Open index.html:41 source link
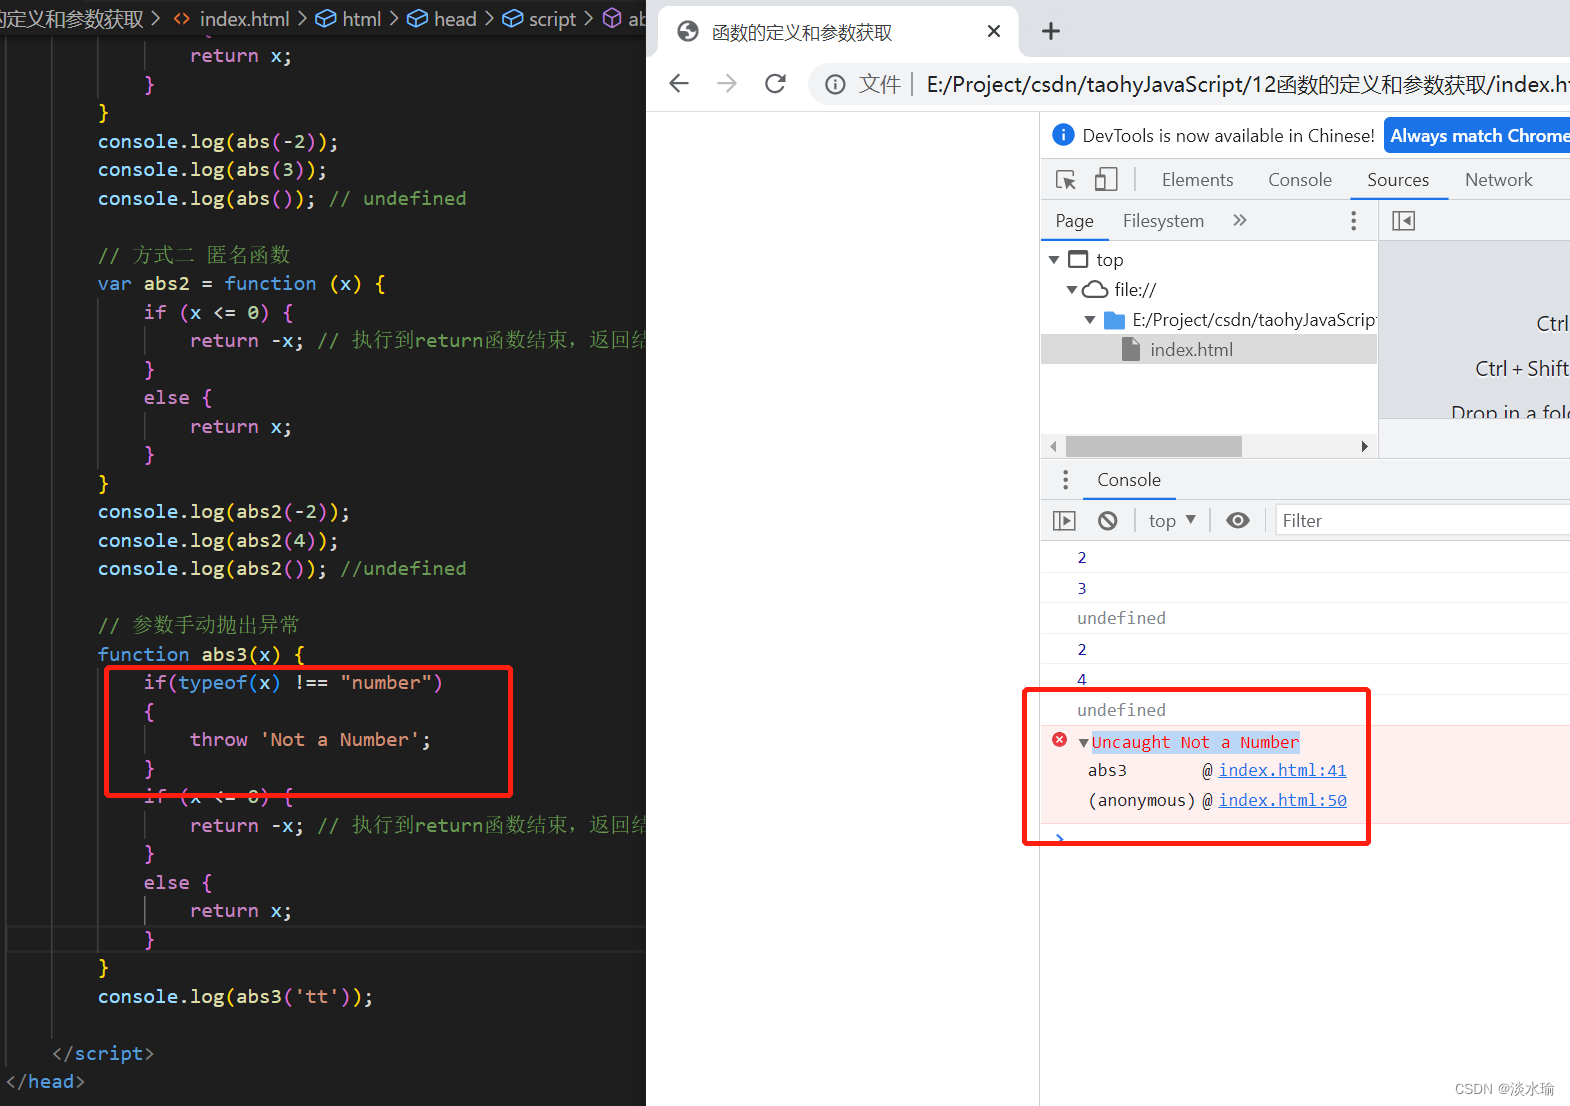Image resolution: width=1570 pixels, height=1106 pixels. pos(1282,771)
